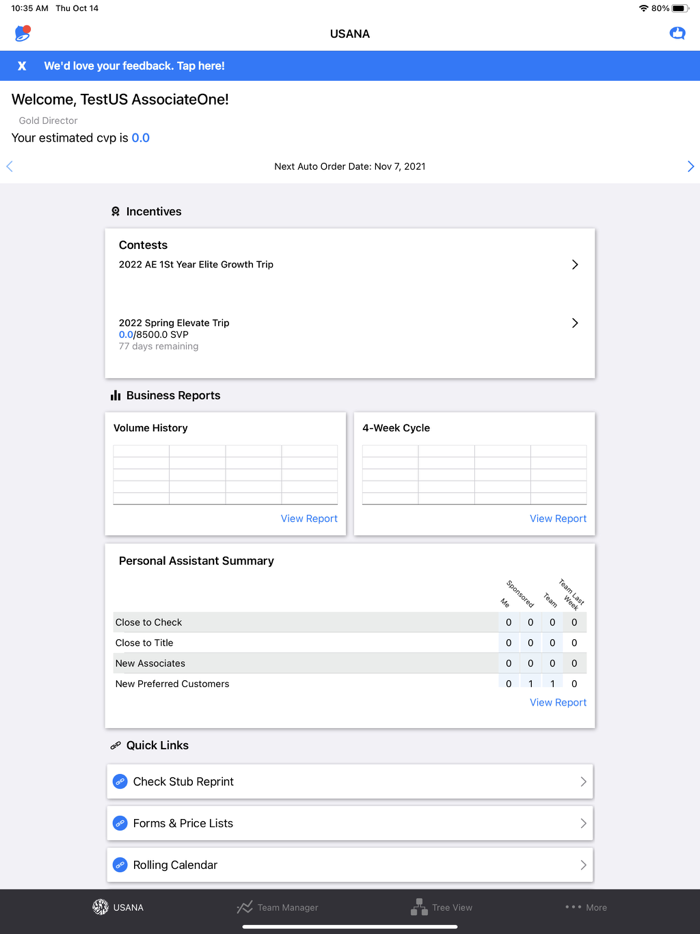Open Rolling Calendar quick link
This screenshot has width=700, height=934.
pyautogui.click(x=350, y=865)
